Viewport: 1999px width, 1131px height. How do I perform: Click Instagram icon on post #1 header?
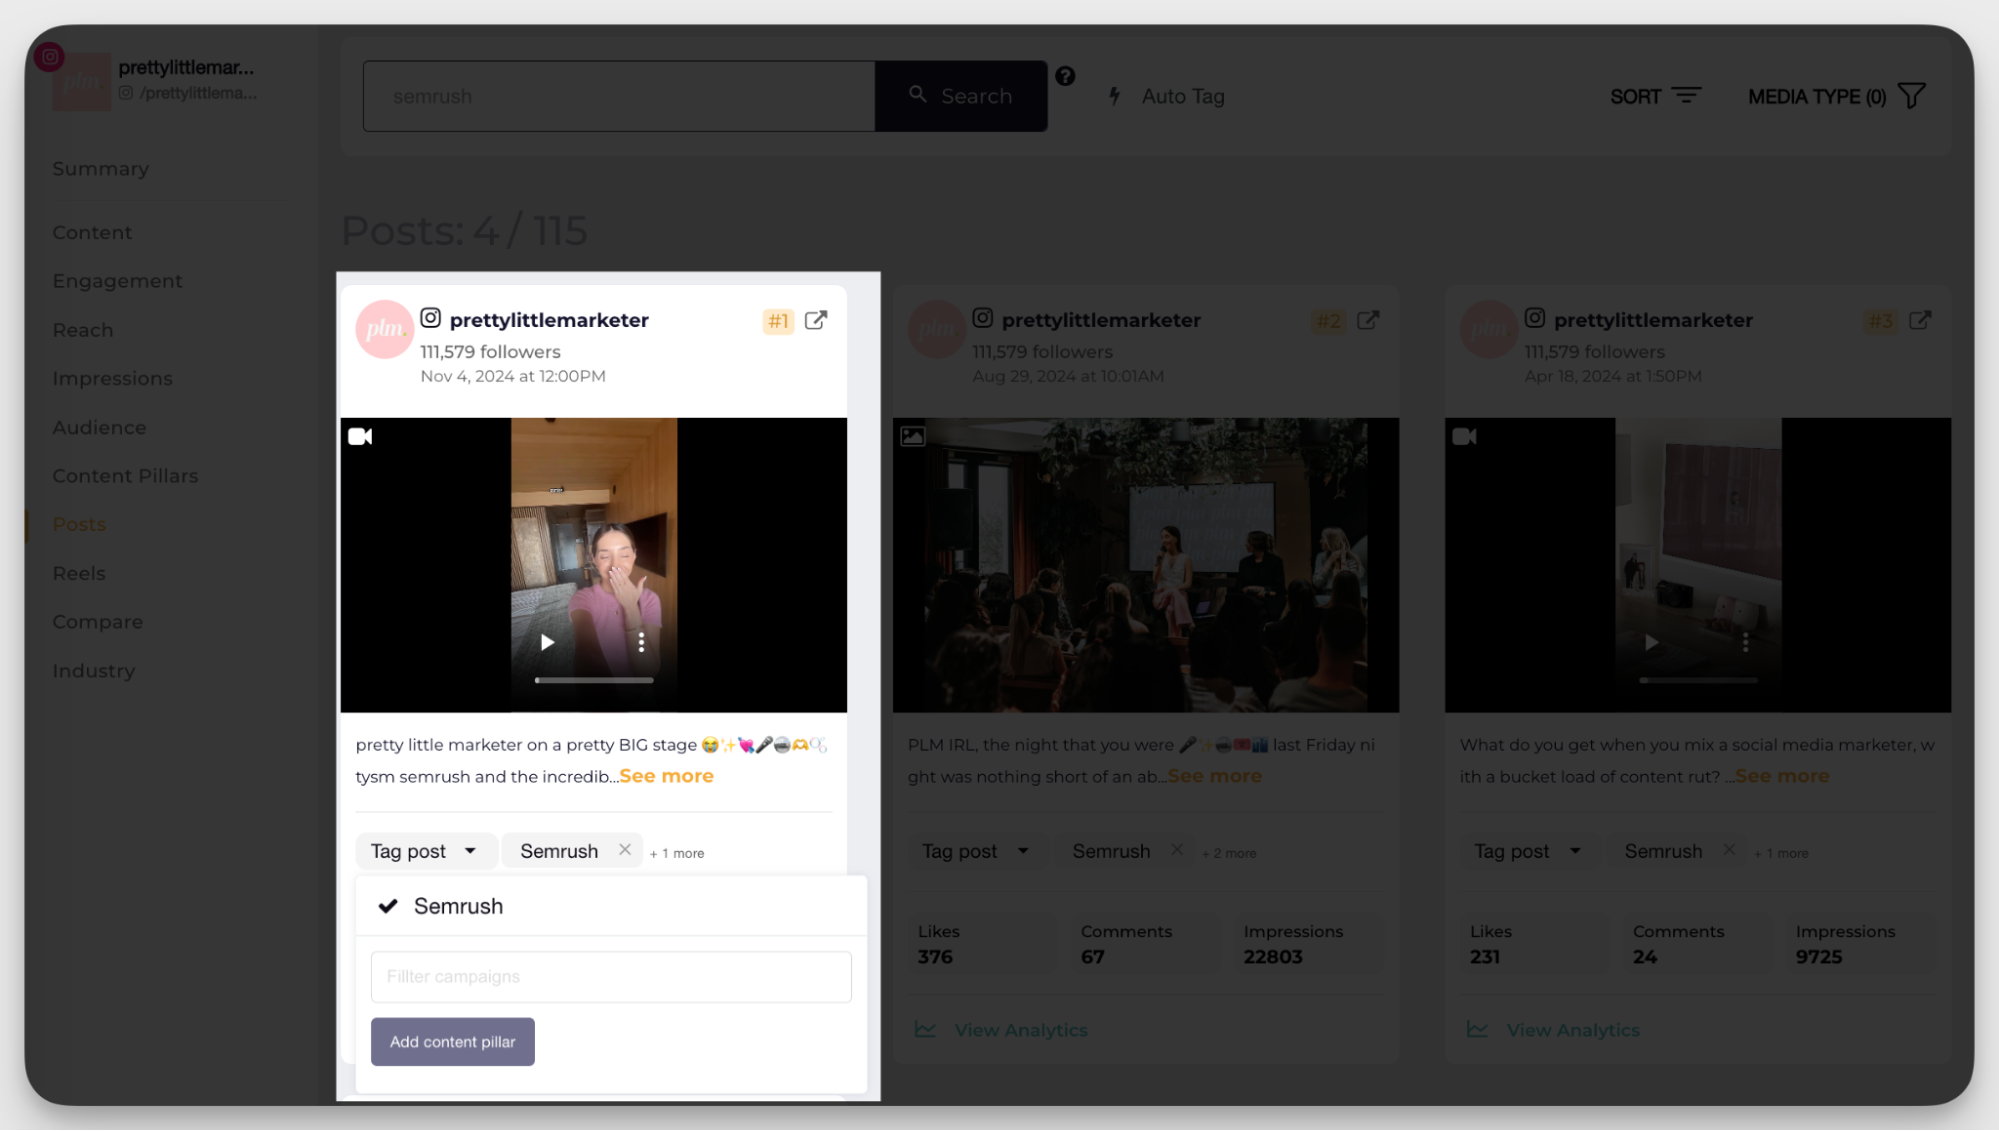tap(430, 318)
